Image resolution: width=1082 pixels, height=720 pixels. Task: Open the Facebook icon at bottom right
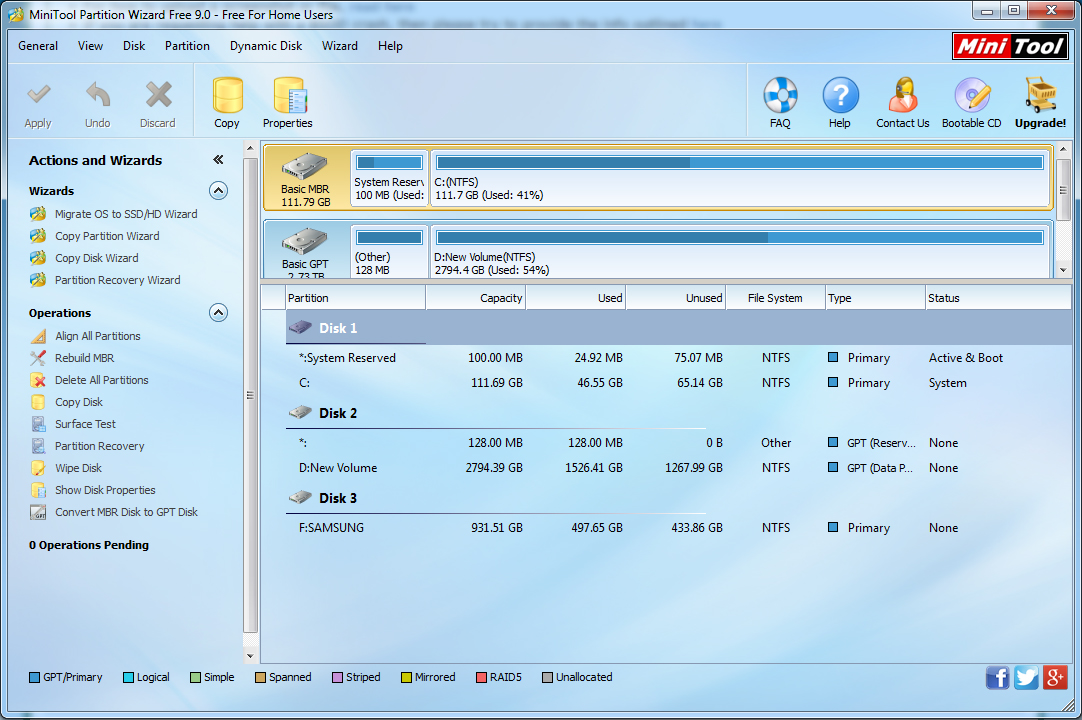(998, 677)
